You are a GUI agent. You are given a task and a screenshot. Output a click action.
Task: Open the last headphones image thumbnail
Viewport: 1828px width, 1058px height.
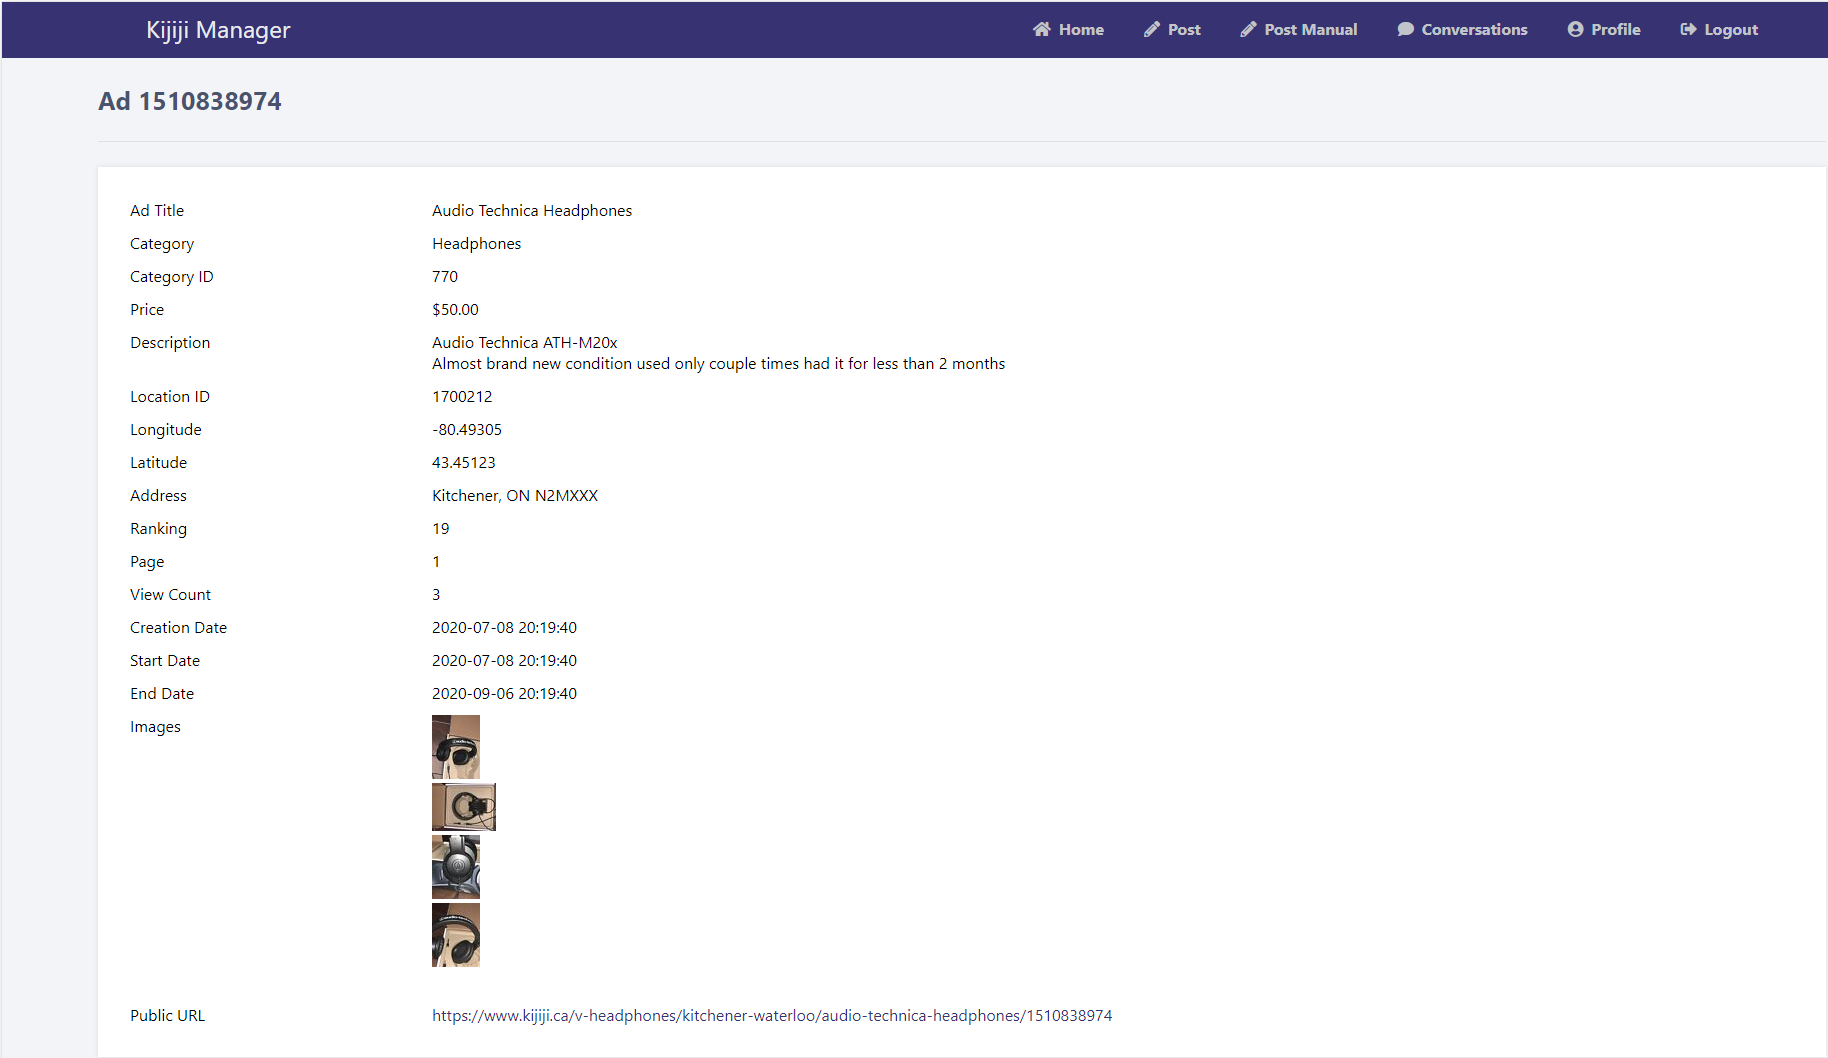pyautogui.click(x=455, y=934)
